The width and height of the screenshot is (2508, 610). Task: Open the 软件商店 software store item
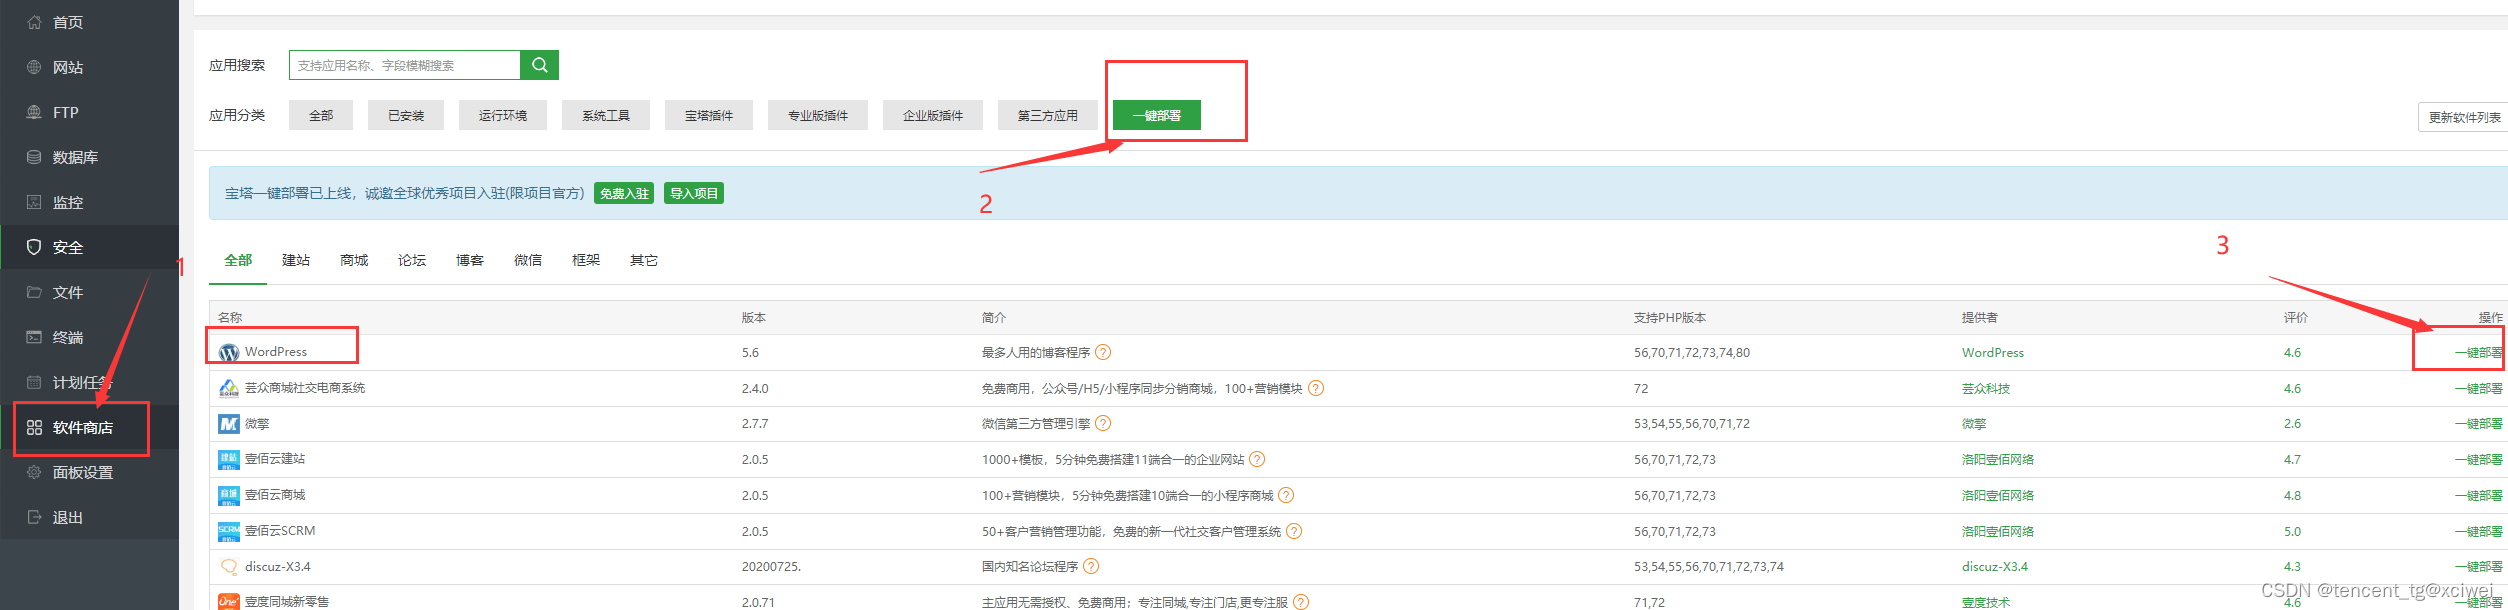click(x=89, y=427)
